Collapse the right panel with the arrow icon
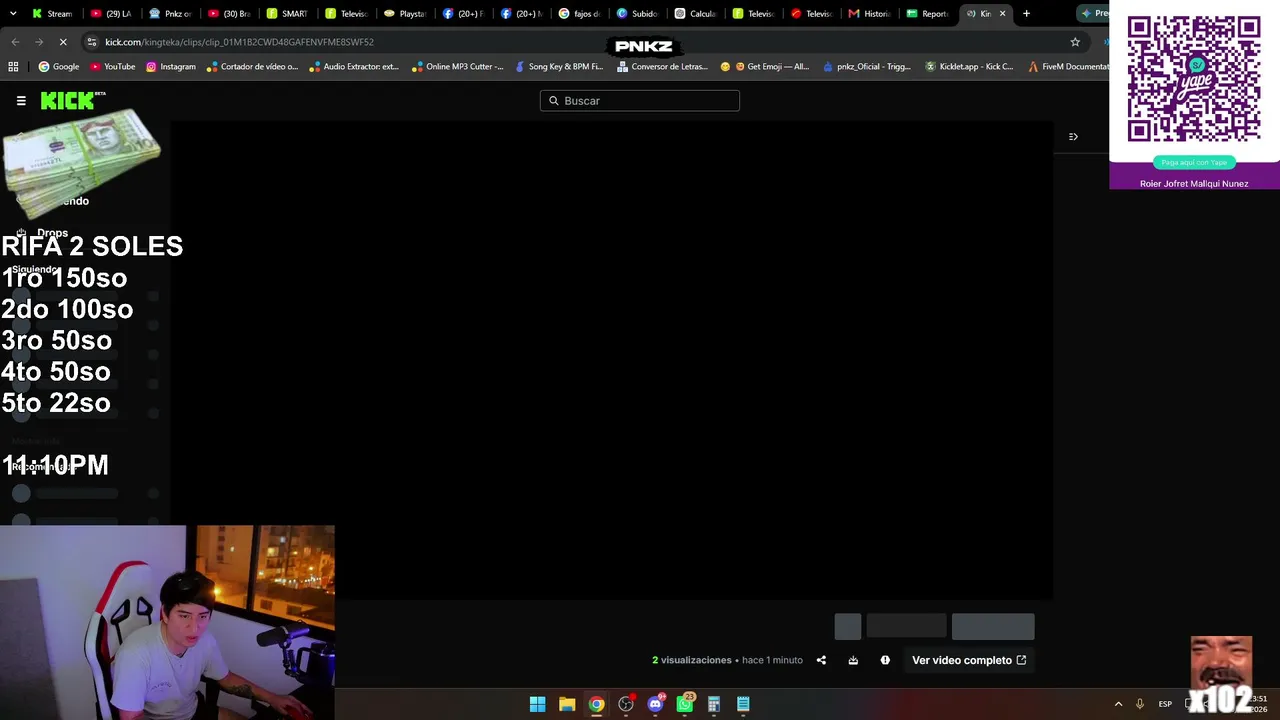Viewport: 1280px width, 720px height. pyautogui.click(x=1073, y=137)
